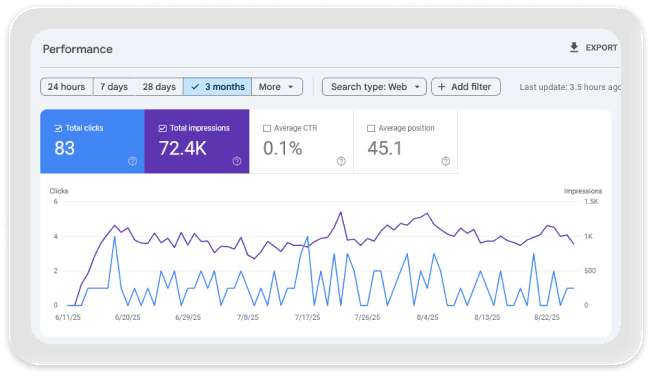Click the Clicks axis title

[x=59, y=191]
